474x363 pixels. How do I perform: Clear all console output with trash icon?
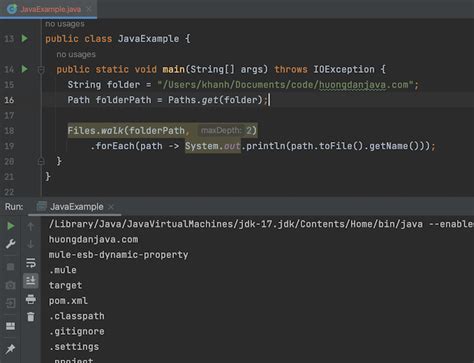31,317
